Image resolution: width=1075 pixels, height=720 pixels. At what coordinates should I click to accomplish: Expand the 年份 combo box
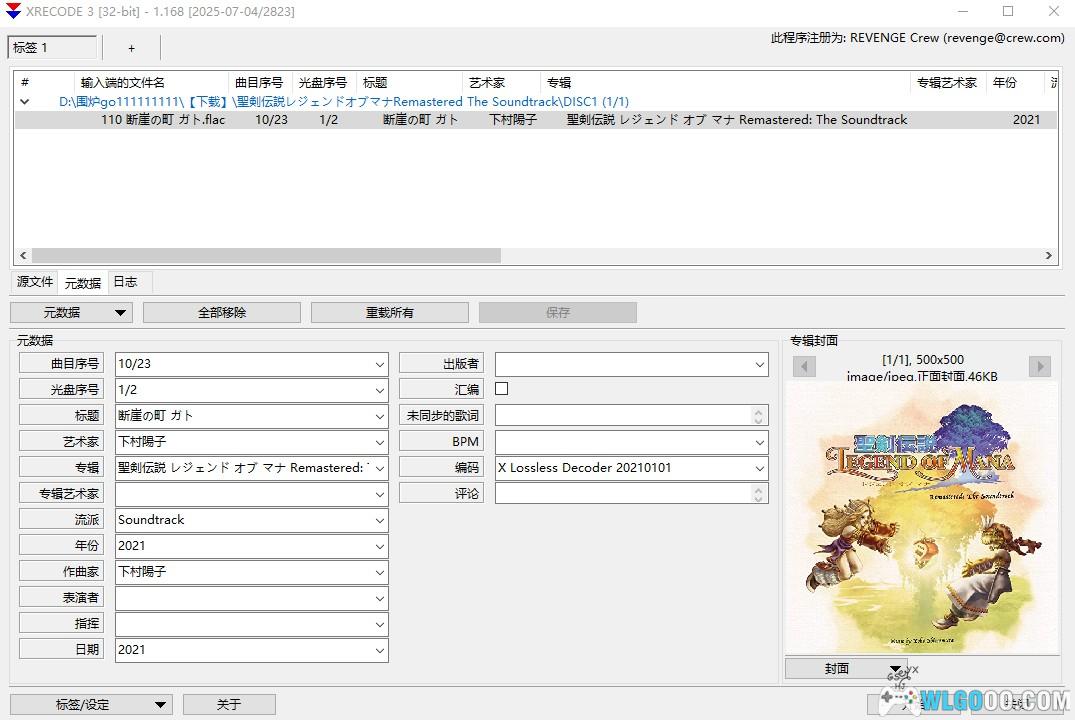(x=380, y=547)
